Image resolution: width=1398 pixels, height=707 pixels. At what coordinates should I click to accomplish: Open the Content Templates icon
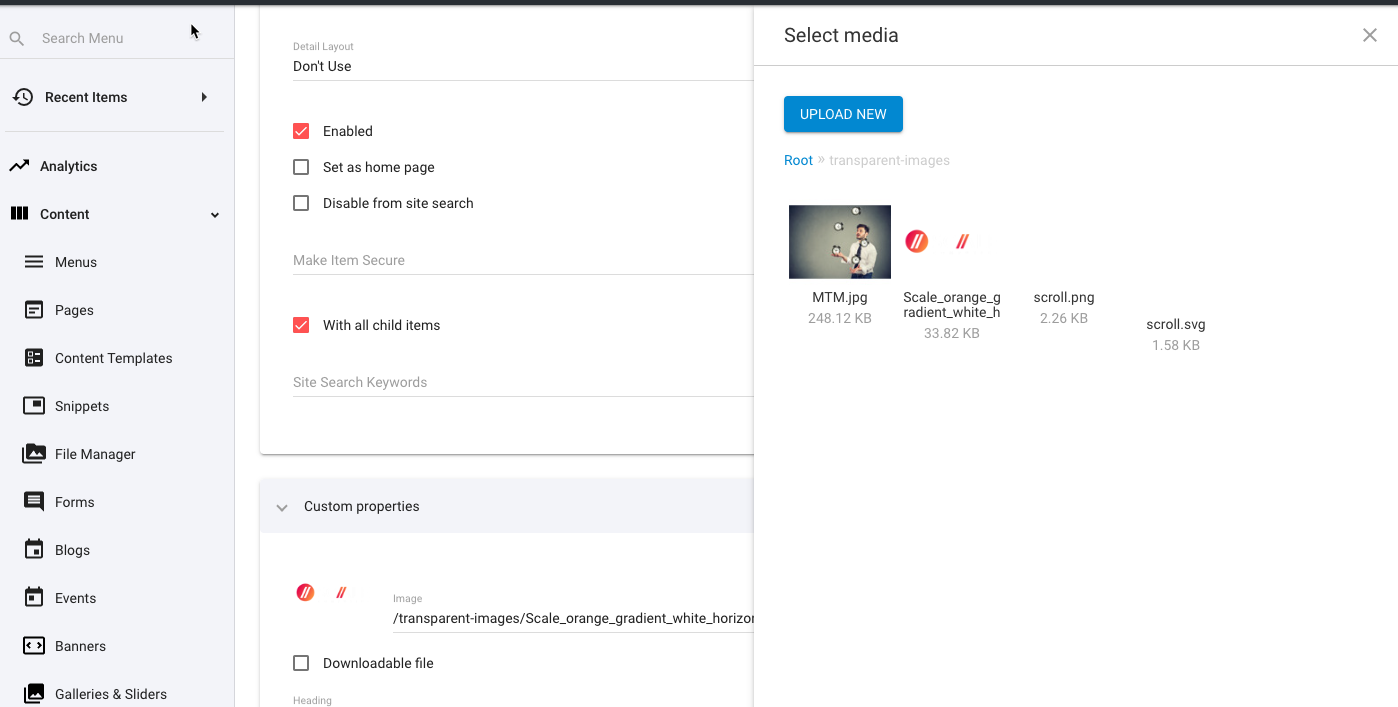33,357
